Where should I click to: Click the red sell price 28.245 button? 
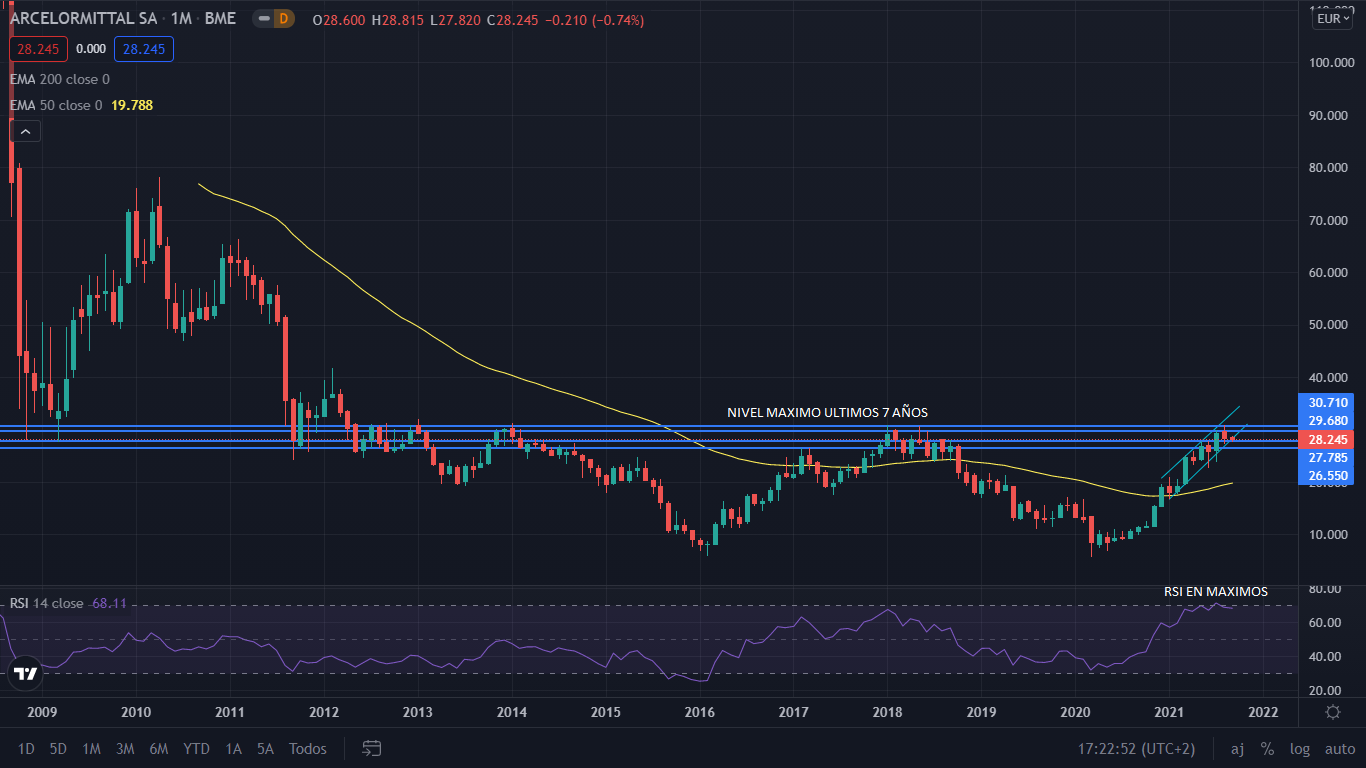[x=39, y=49]
